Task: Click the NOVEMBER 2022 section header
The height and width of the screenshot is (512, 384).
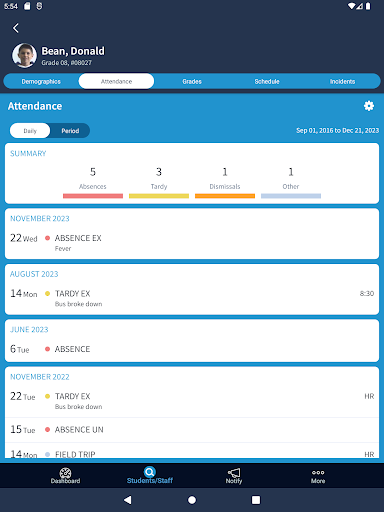Action: click(40, 377)
